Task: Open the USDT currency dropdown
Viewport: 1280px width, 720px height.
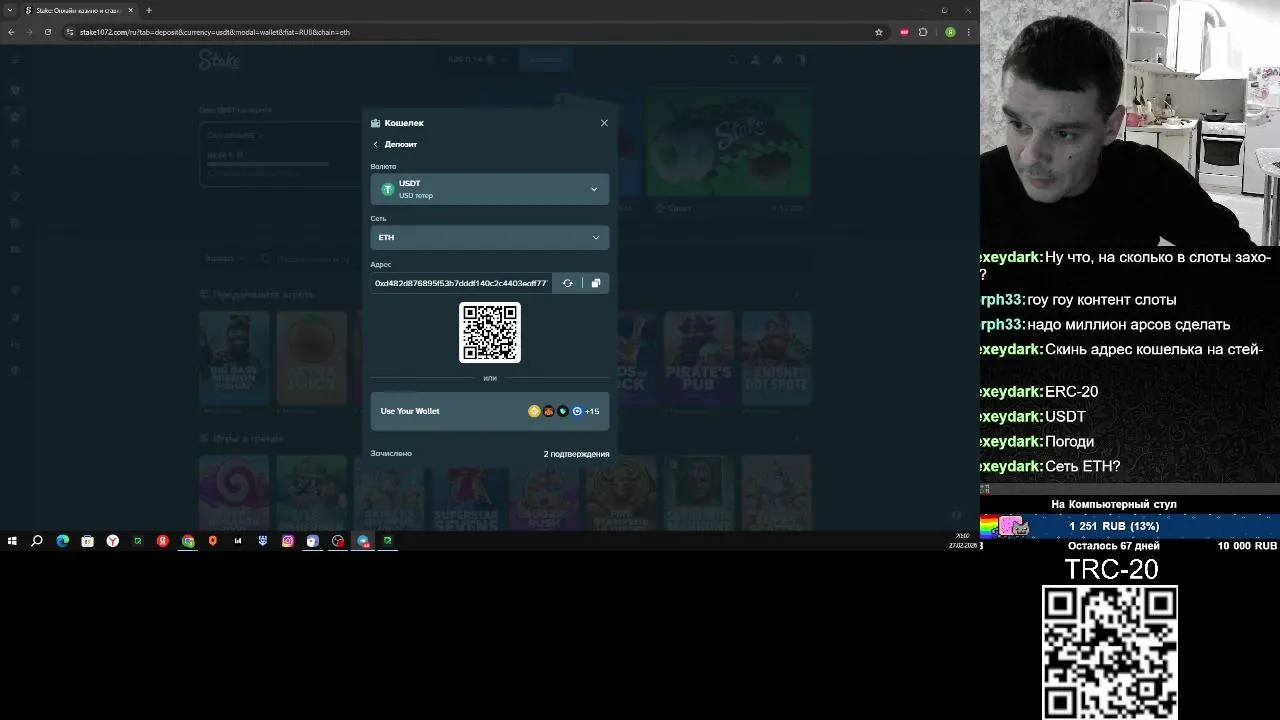Action: 490,189
